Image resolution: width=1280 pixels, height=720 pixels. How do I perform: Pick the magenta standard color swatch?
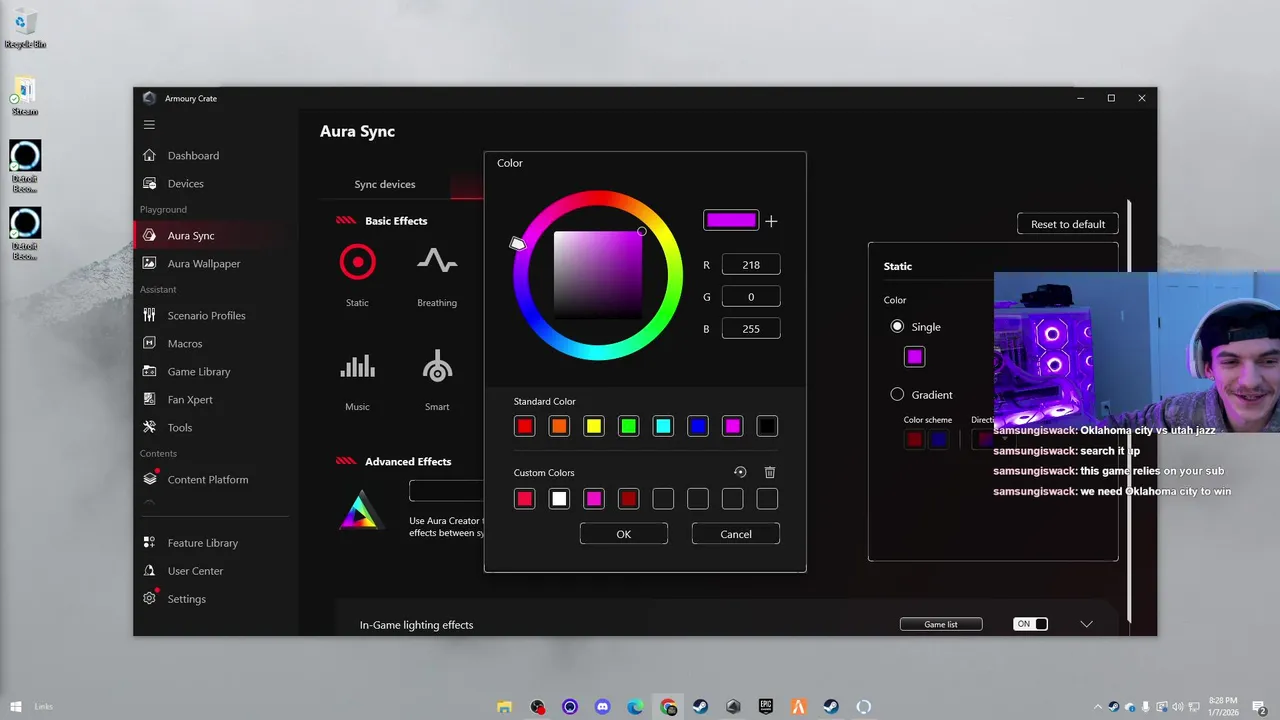(x=732, y=426)
